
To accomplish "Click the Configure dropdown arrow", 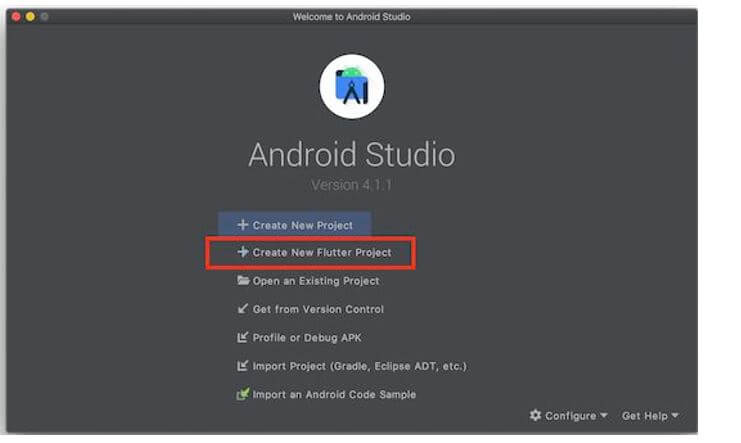I will click(x=603, y=415).
